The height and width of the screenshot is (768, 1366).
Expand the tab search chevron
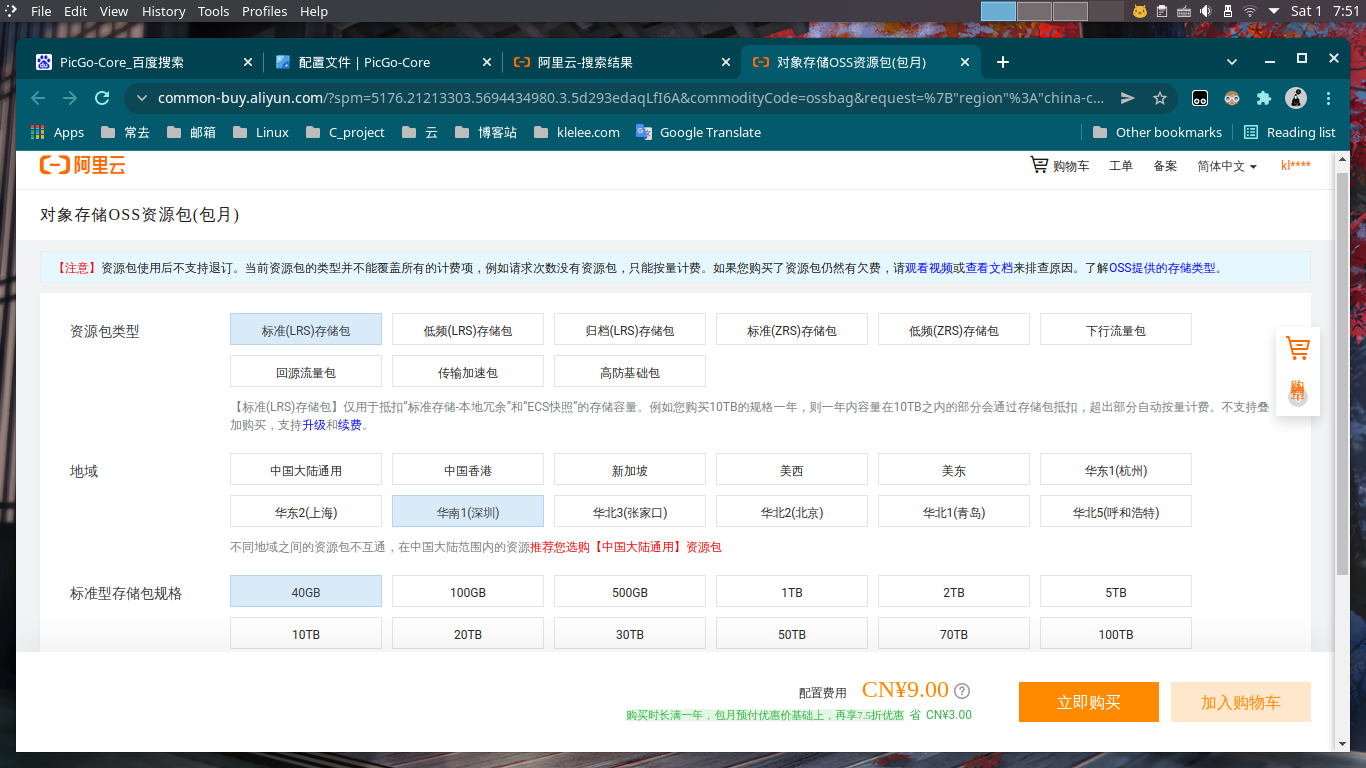pyautogui.click(x=1231, y=61)
